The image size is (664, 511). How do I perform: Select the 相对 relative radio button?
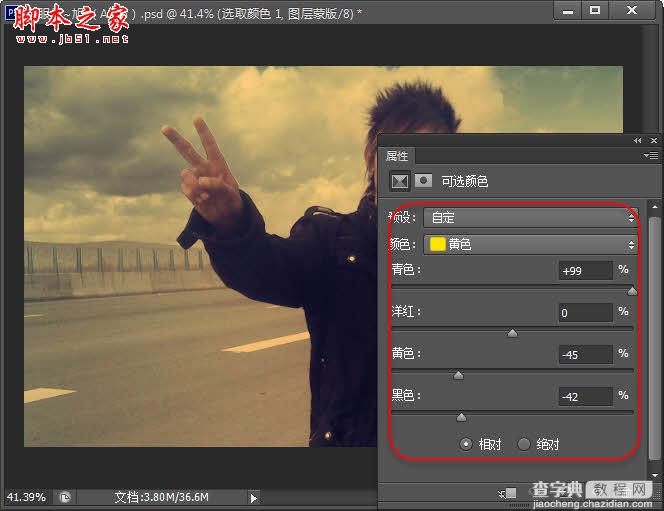(x=465, y=444)
